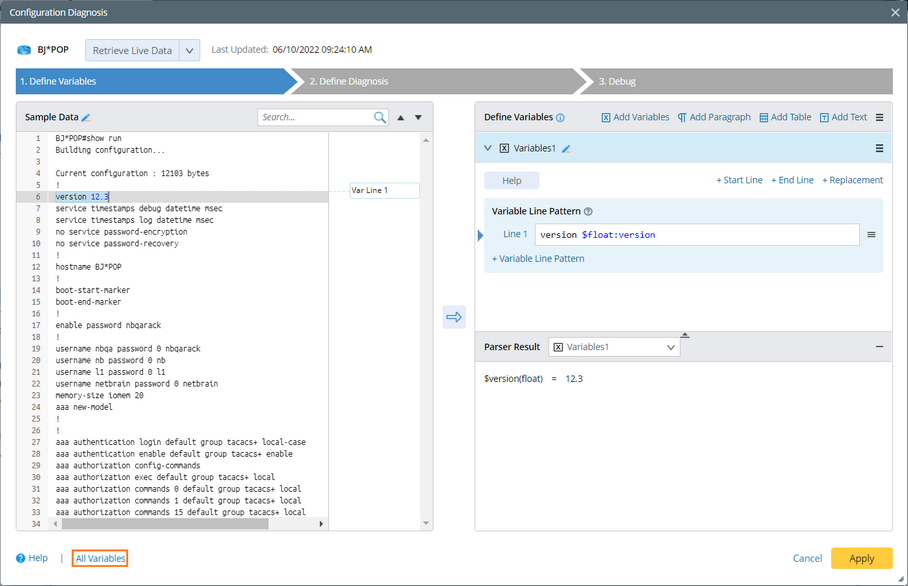Click line 'boot-start-marker'
908x586 pixels.
point(93,290)
